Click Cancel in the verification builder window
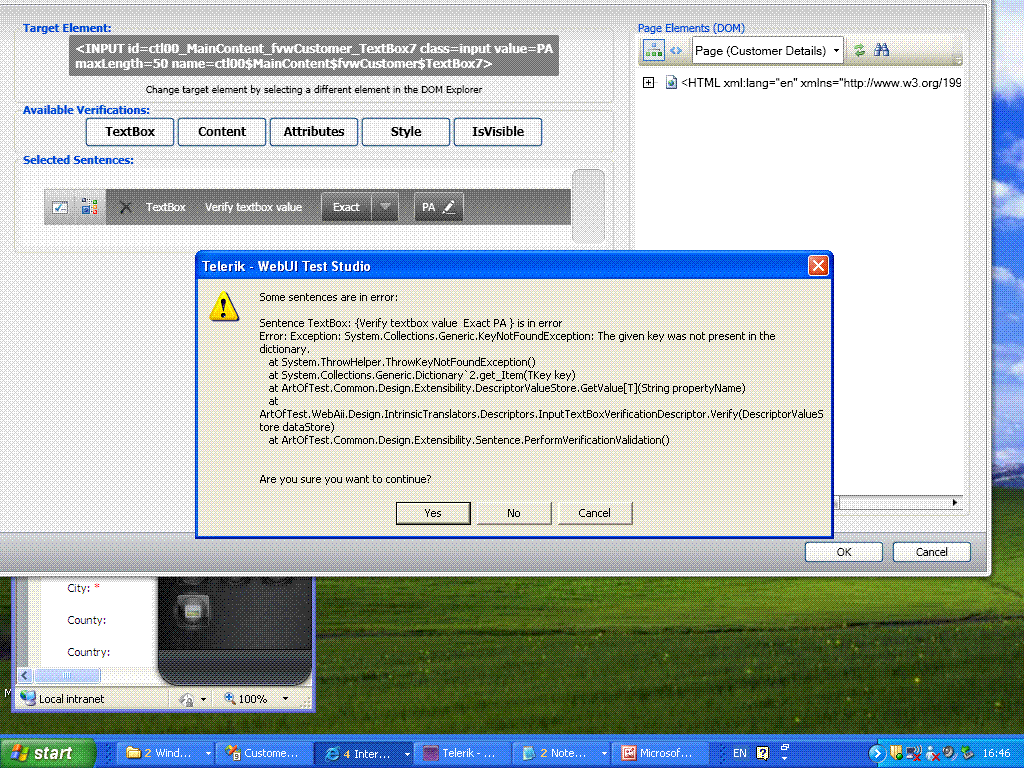The width and height of the screenshot is (1024, 768). [x=931, y=552]
